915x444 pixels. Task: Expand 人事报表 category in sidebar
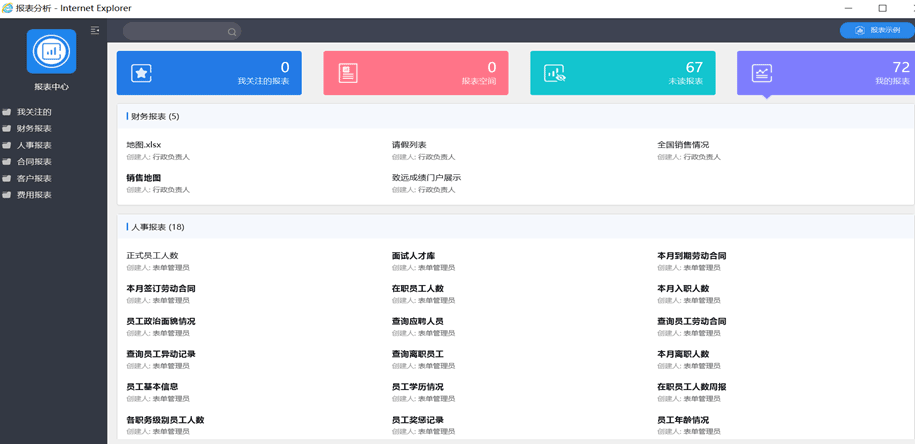[34, 145]
